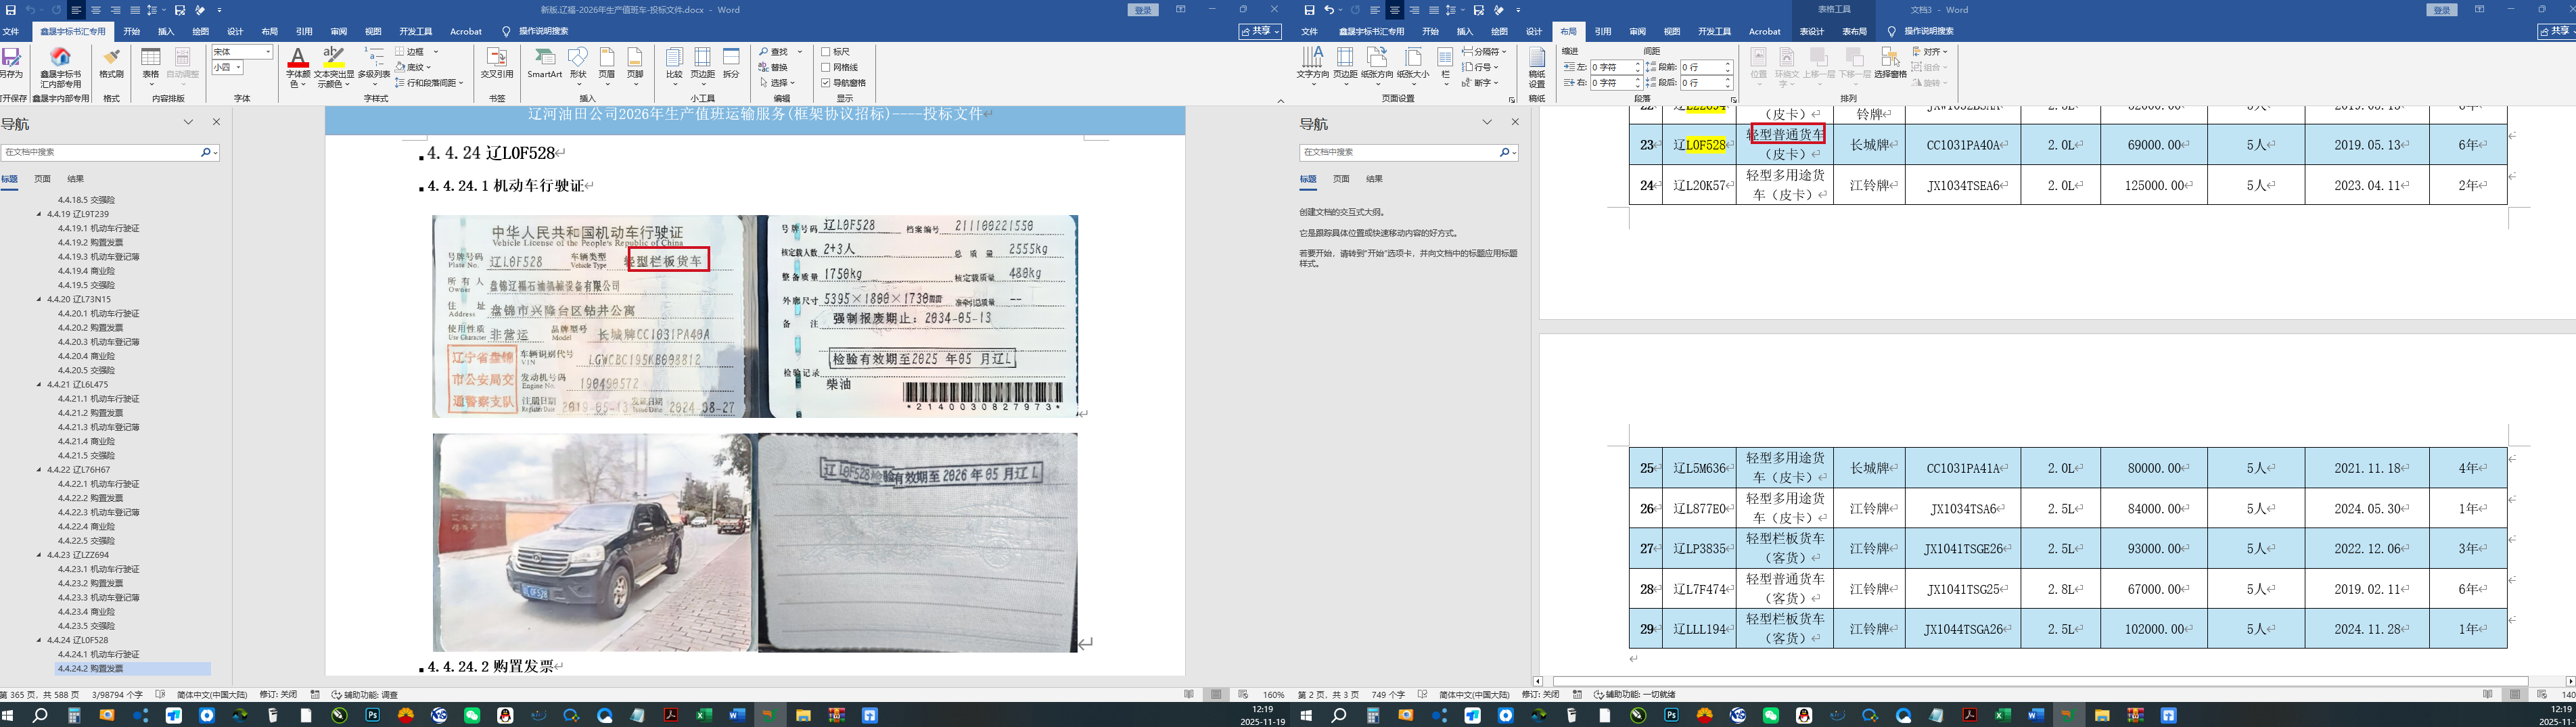Click 4.4.24.1 机动车行驶证 in navigation tree
The width and height of the screenshot is (2576, 727).
point(99,655)
